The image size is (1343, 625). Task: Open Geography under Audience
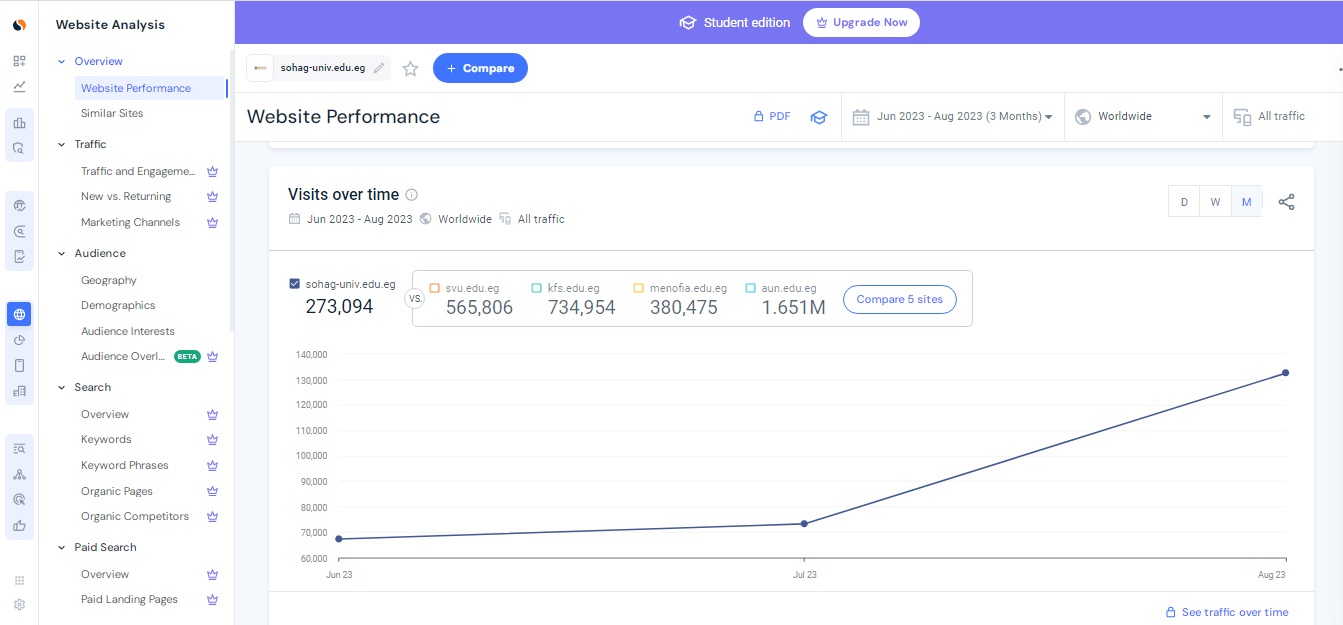coord(109,280)
